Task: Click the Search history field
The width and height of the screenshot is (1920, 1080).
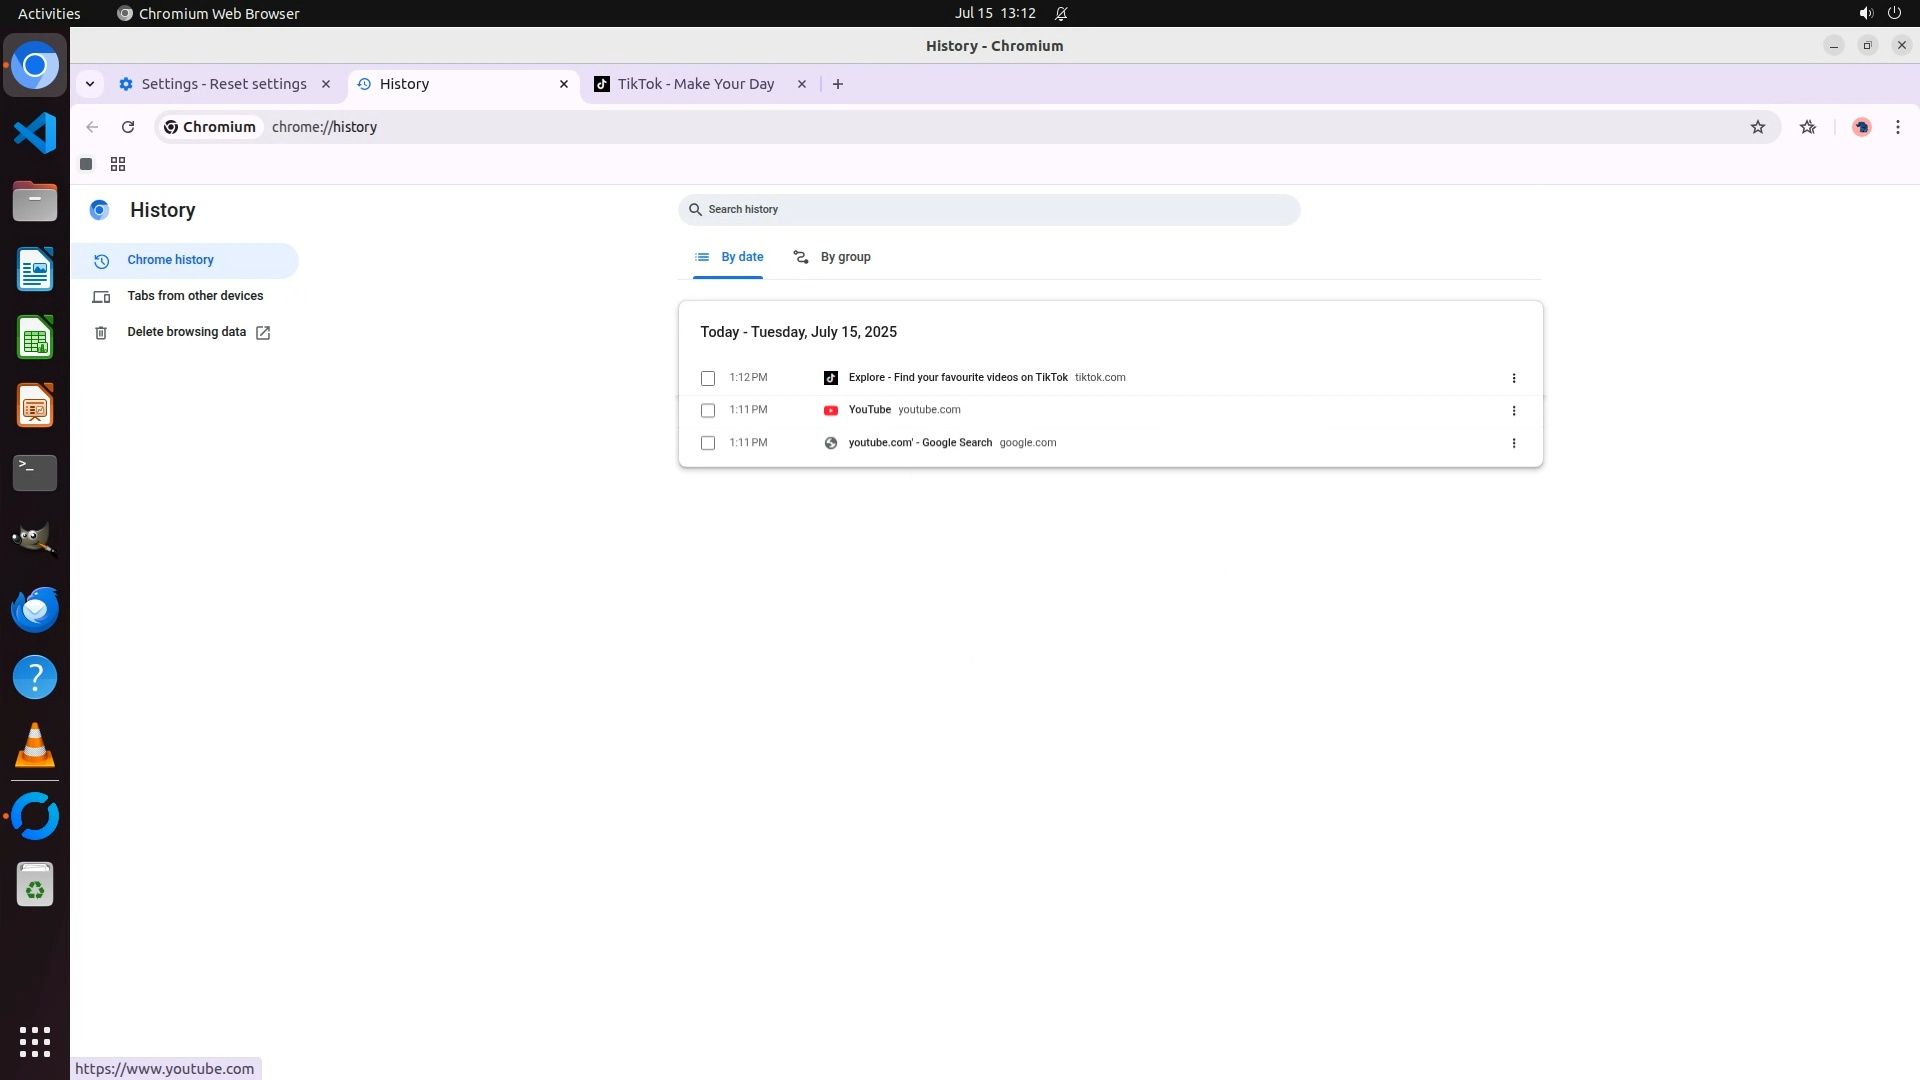Action: click(x=988, y=210)
